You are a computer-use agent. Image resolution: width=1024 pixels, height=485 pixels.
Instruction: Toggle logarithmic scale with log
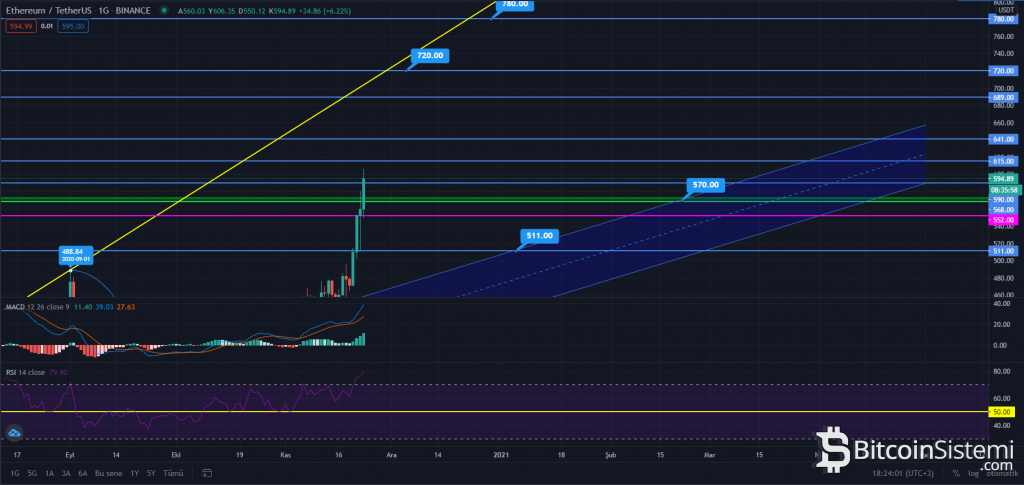[x=975, y=472]
